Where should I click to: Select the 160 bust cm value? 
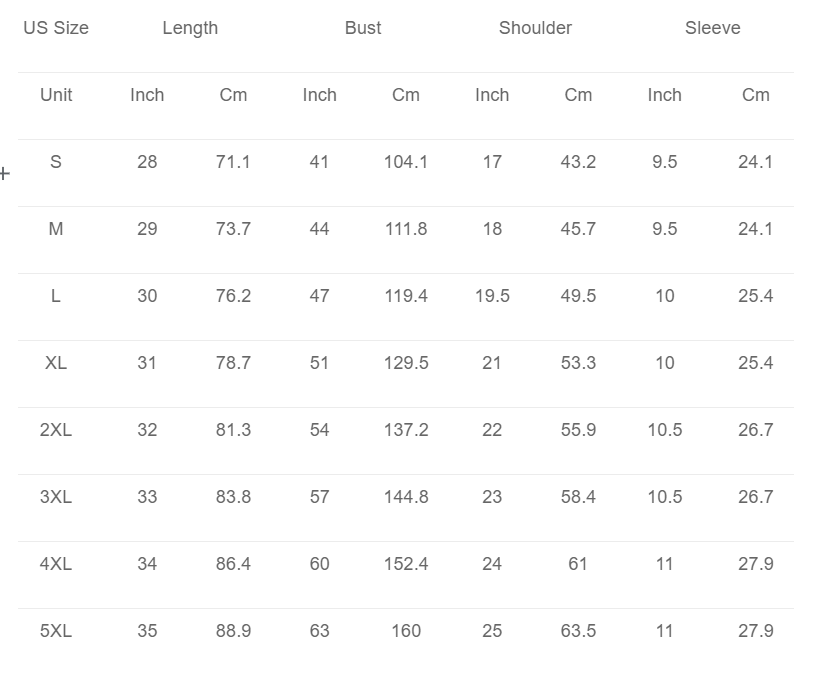tap(406, 631)
